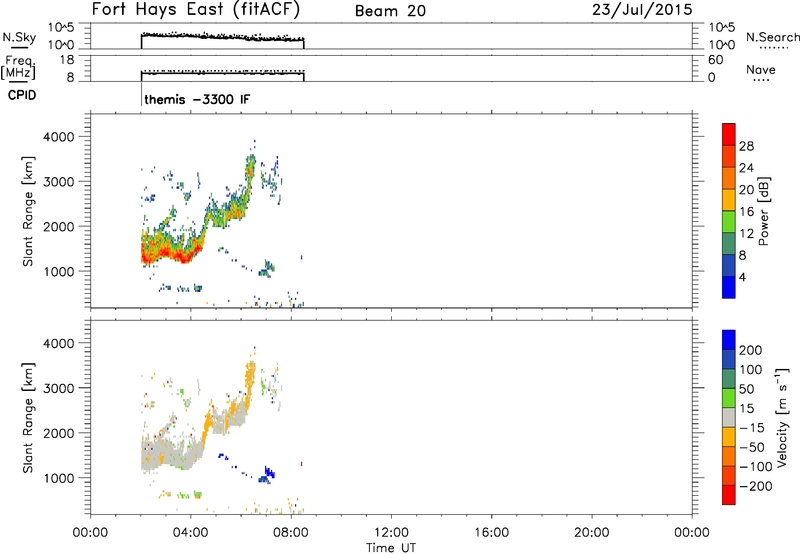
Task: Click the Velocity colorbar segment between -100 and -200
Action: click(729, 475)
